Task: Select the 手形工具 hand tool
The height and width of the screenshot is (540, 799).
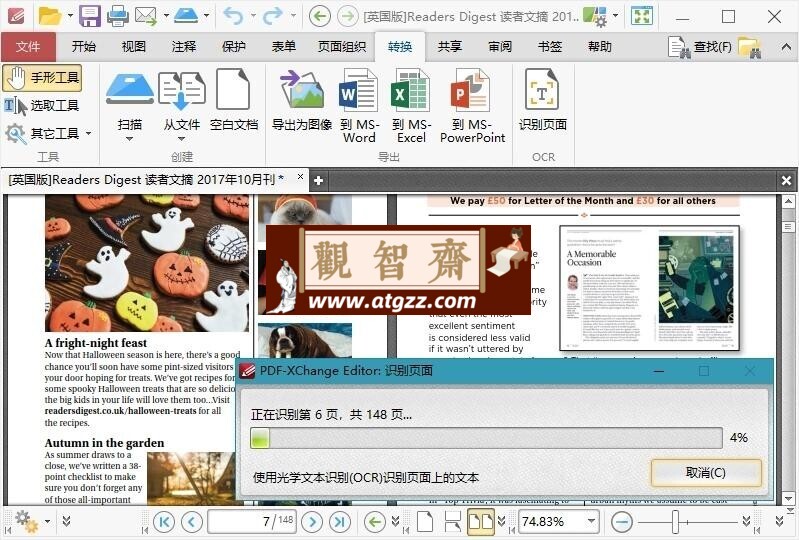Action: 42,77
